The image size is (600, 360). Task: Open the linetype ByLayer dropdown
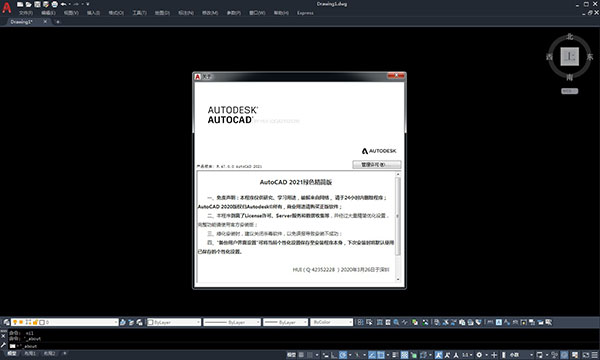click(232, 322)
